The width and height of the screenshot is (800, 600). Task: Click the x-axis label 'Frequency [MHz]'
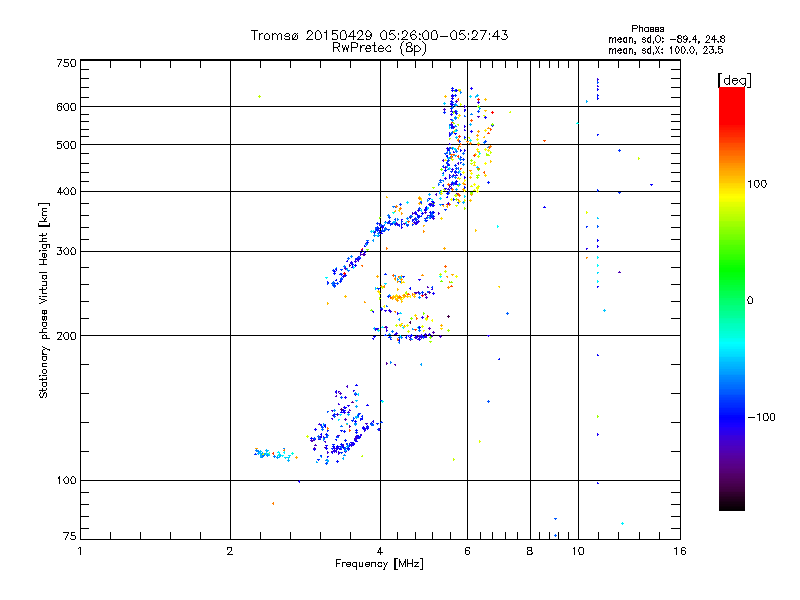coord(379,564)
